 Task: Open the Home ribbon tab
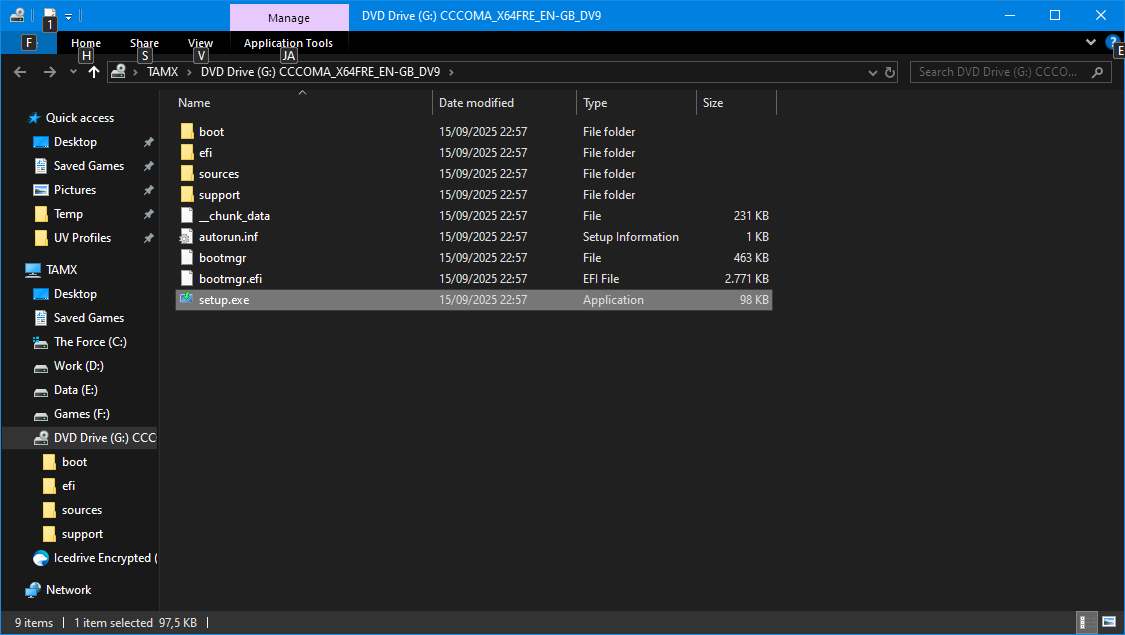85,43
